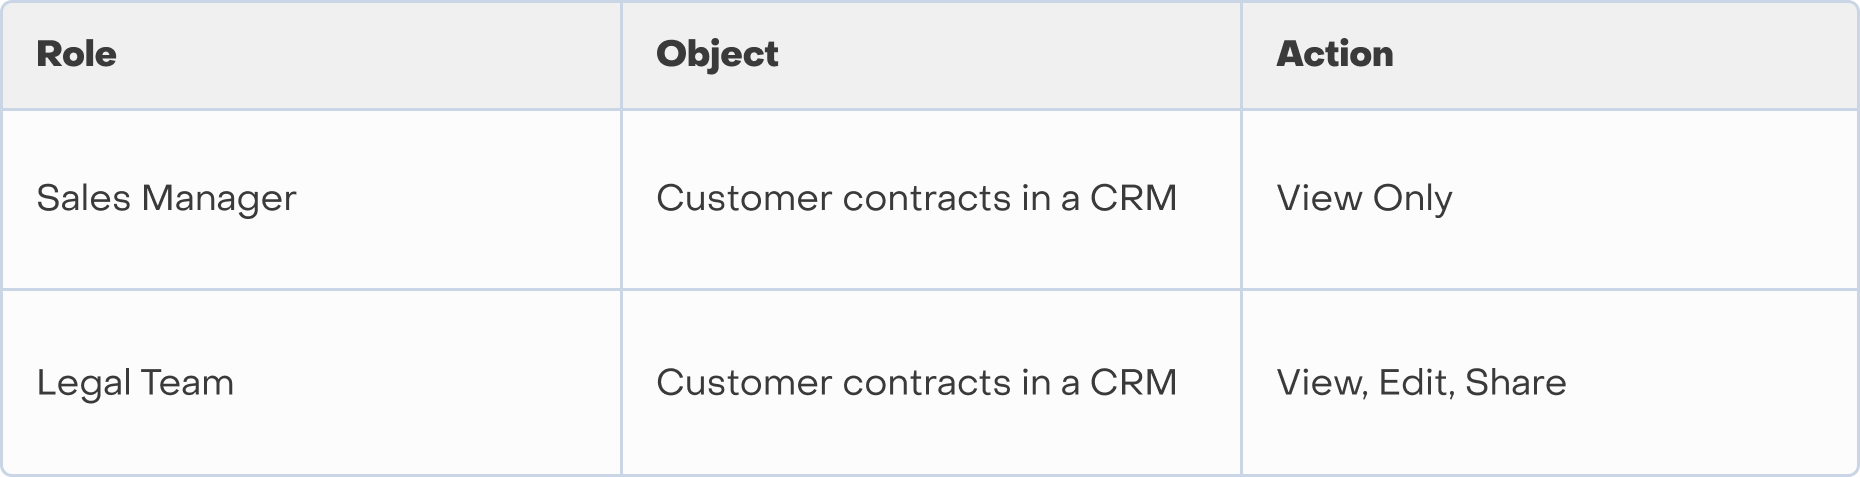
Task: Click the word Legal in the Role column
Action: [x=84, y=383]
